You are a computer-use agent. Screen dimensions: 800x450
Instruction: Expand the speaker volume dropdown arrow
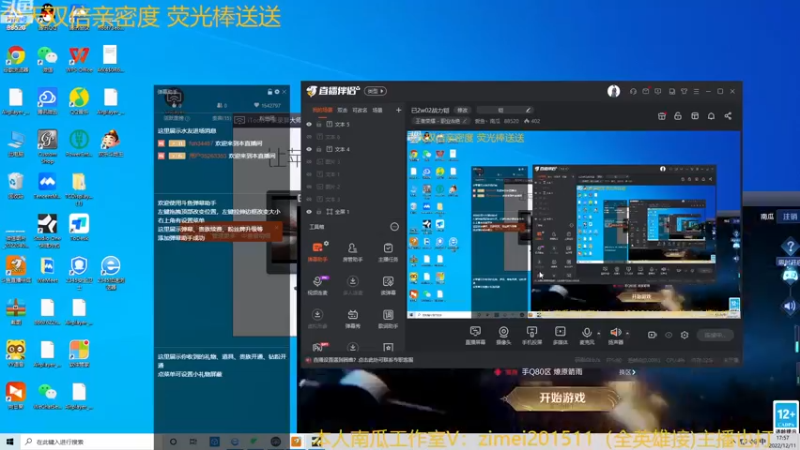pyautogui.click(x=627, y=334)
